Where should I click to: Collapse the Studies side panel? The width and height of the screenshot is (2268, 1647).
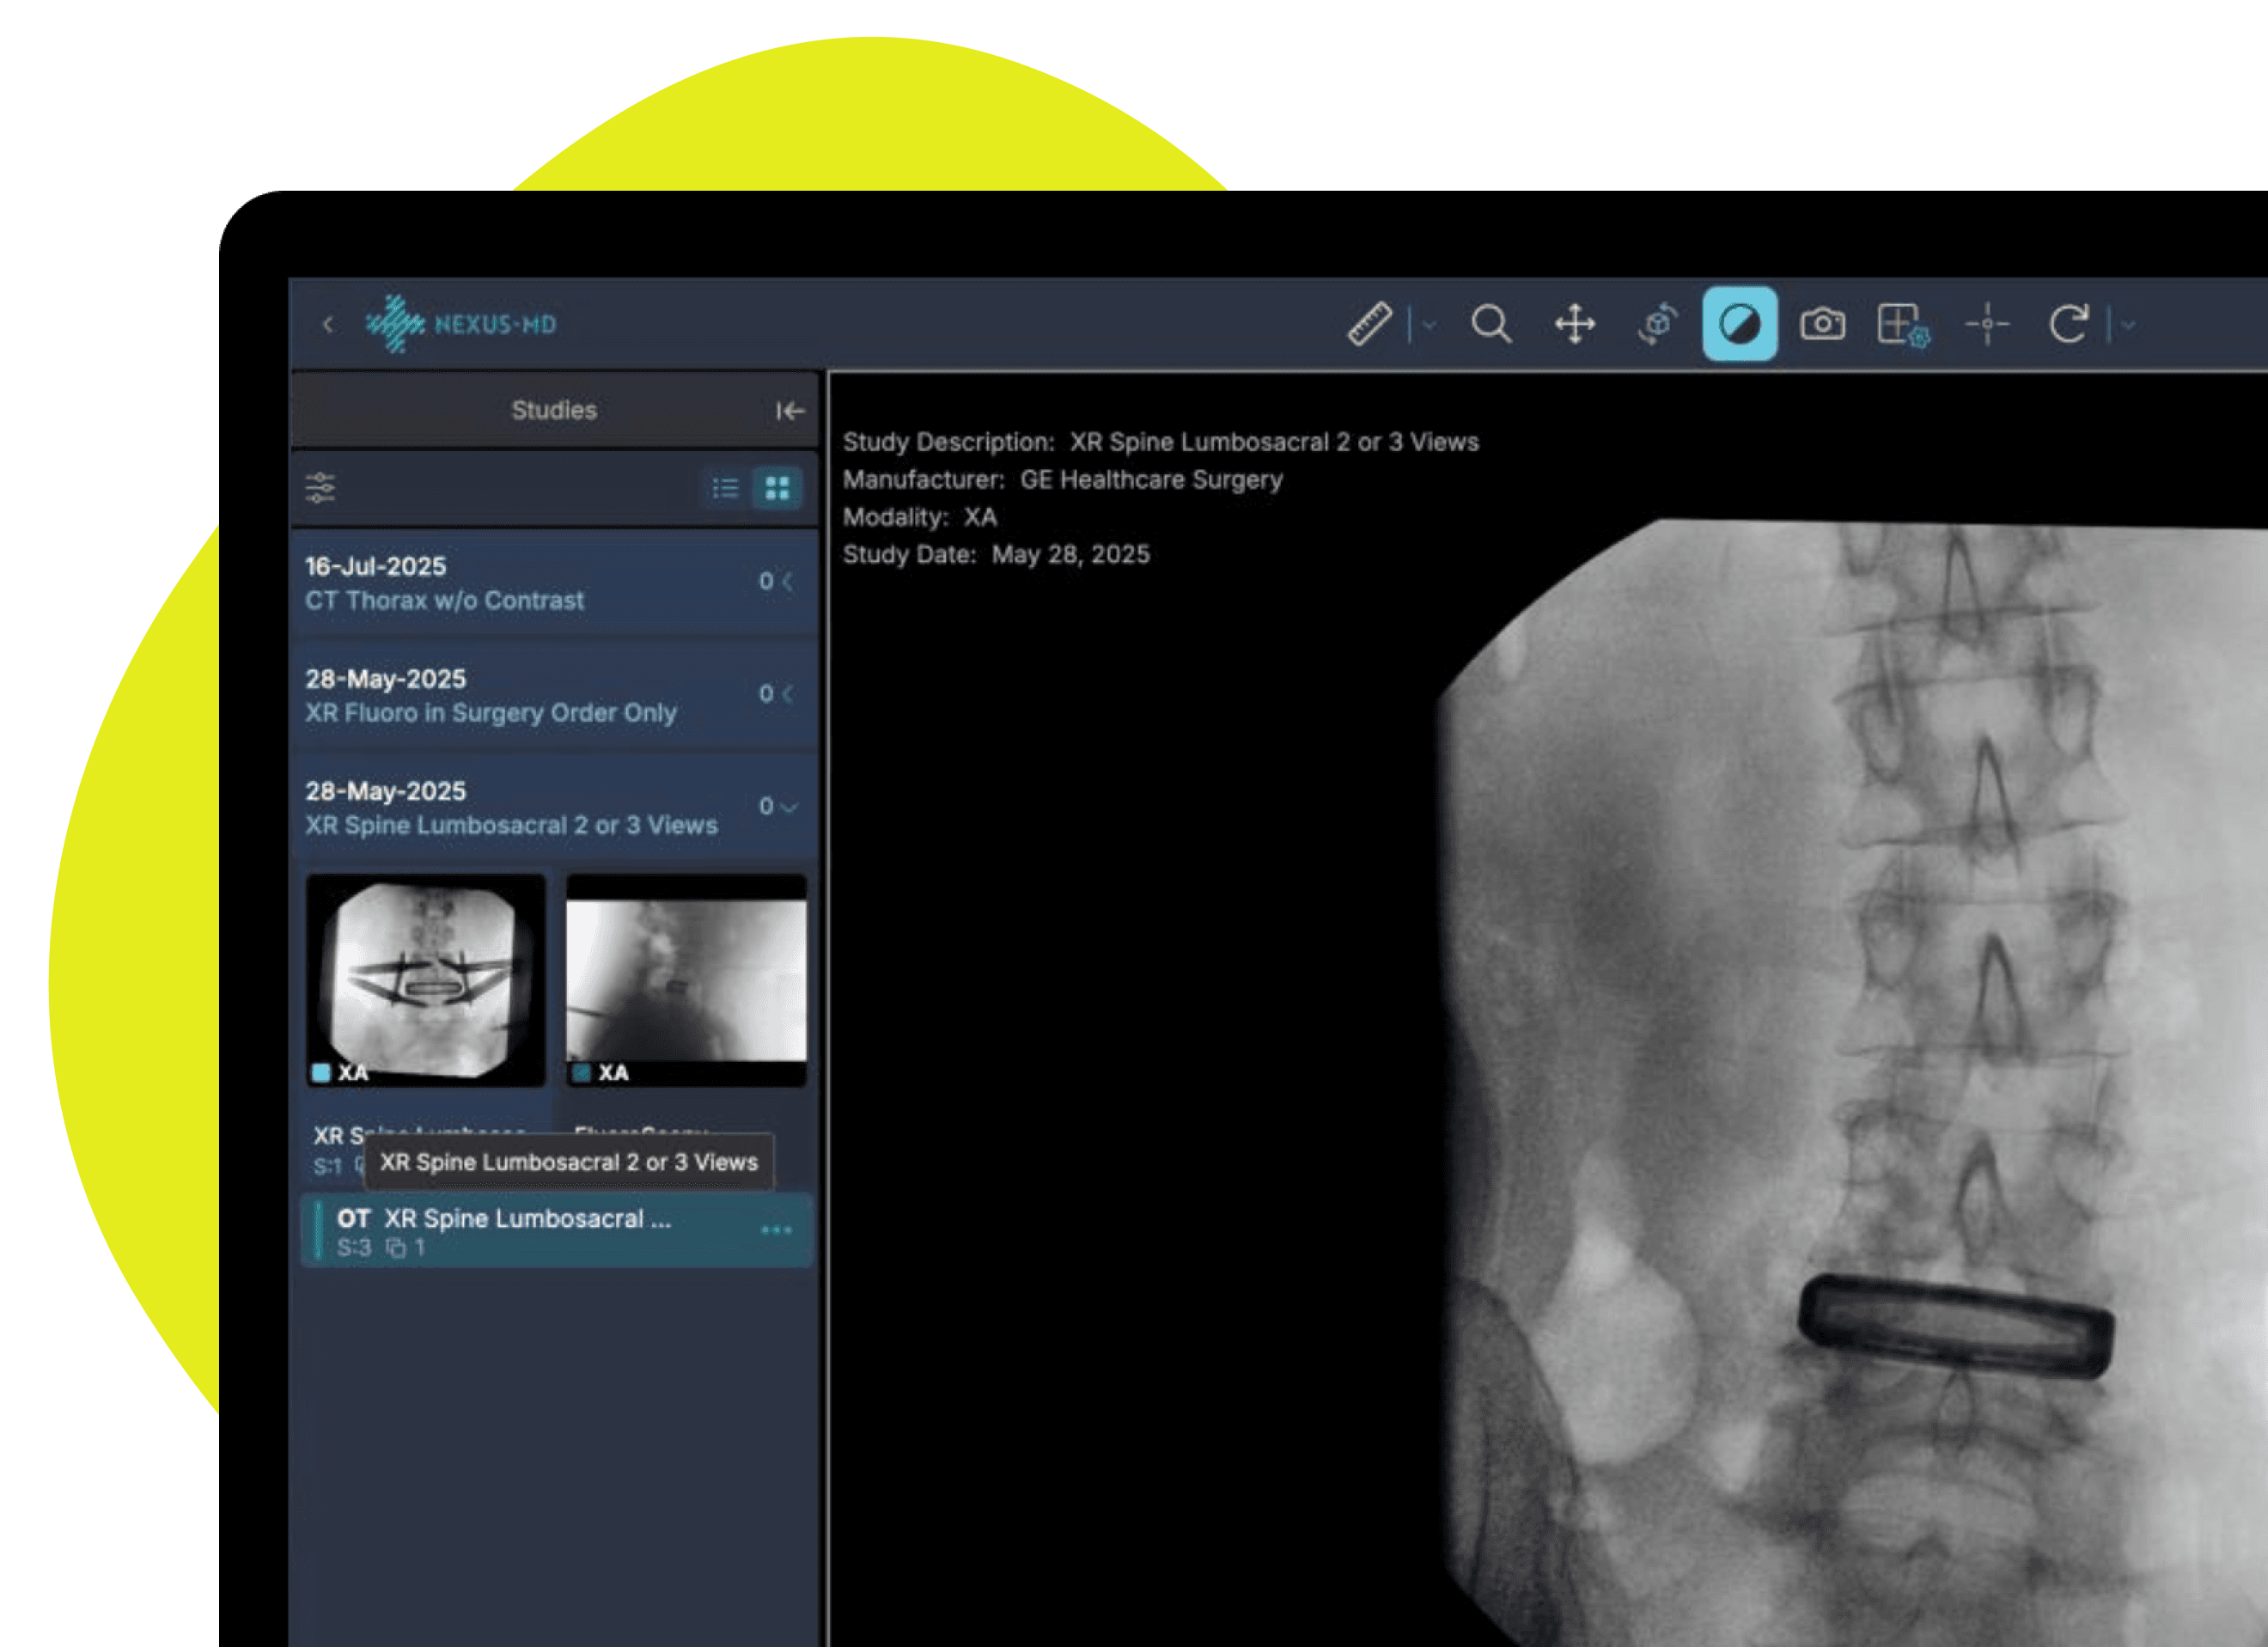pos(790,410)
